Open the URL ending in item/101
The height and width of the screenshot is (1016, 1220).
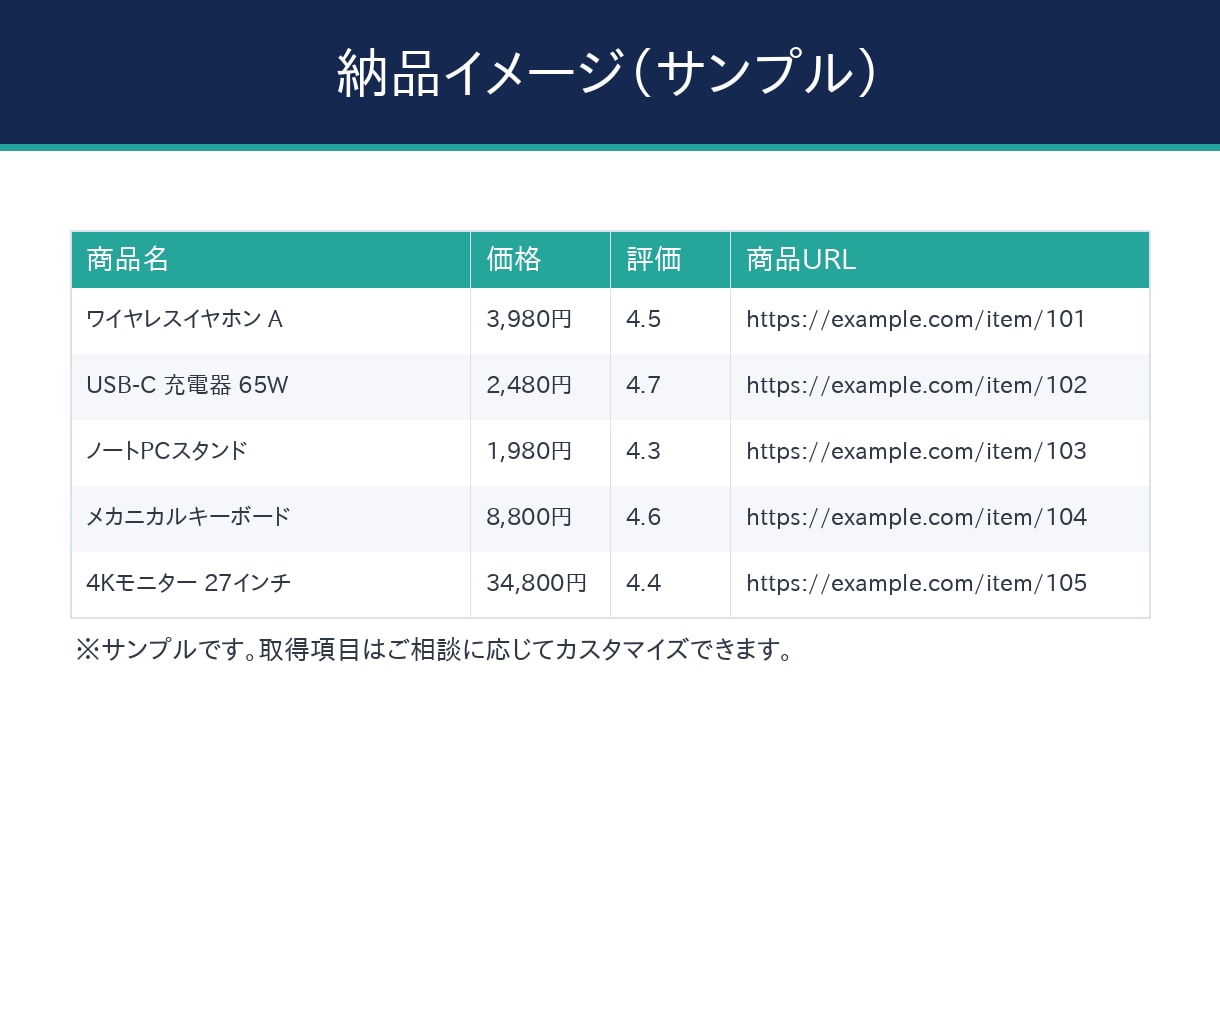click(916, 319)
